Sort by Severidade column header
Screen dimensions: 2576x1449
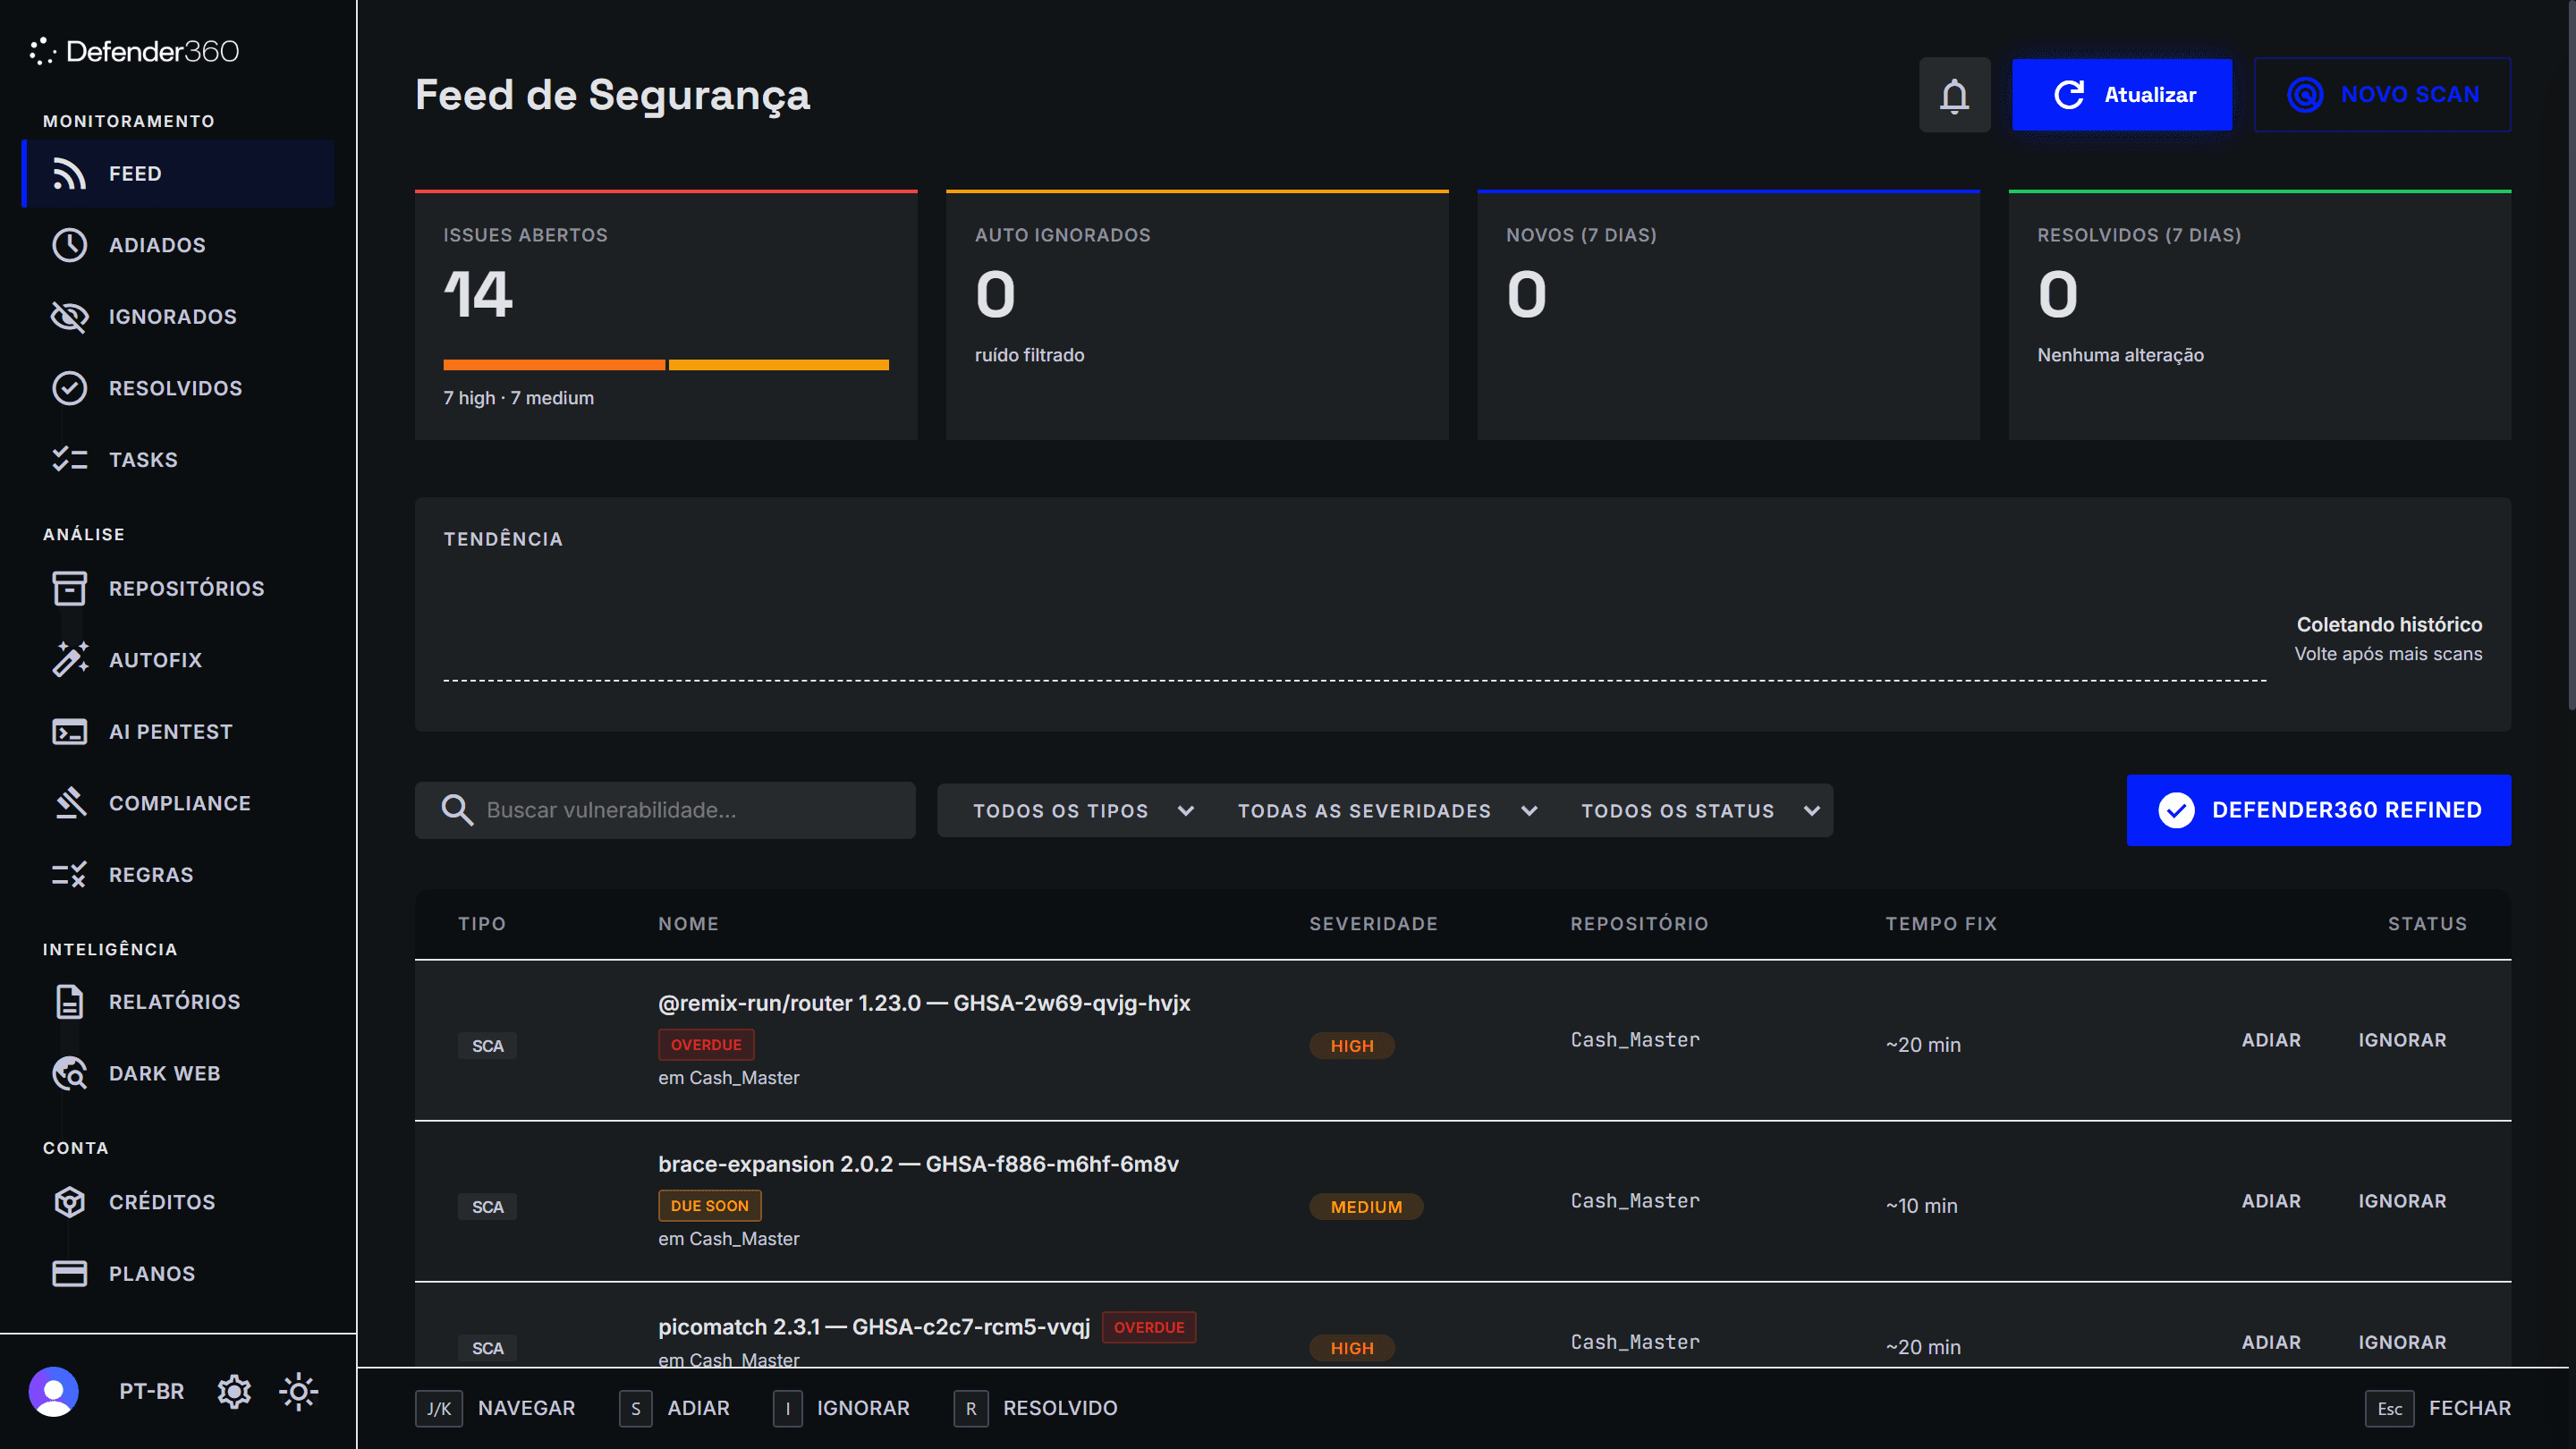[x=1373, y=924]
